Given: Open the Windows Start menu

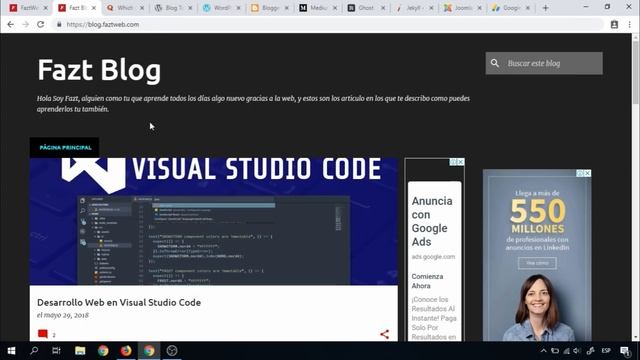Looking at the screenshot, I should 11,351.
